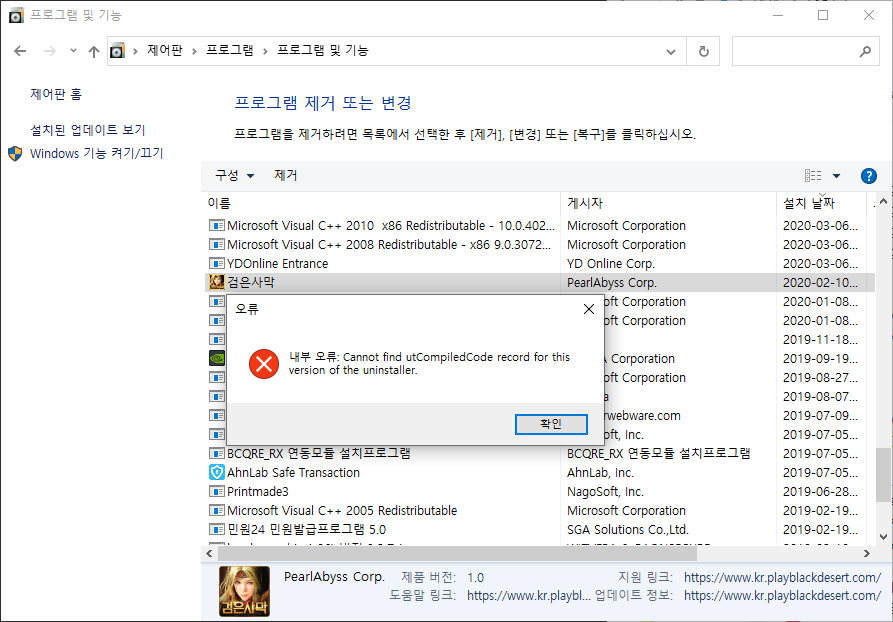
Task: Click the NVIDIA program icon in the list
Action: tap(217, 358)
